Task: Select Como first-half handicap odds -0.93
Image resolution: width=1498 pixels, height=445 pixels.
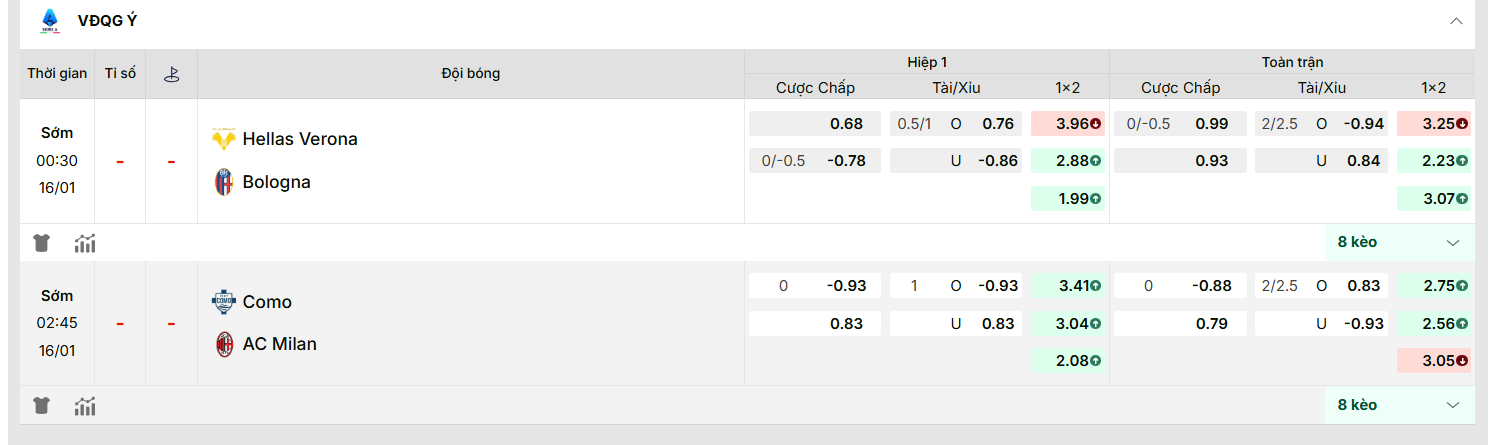Action: coord(815,286)
